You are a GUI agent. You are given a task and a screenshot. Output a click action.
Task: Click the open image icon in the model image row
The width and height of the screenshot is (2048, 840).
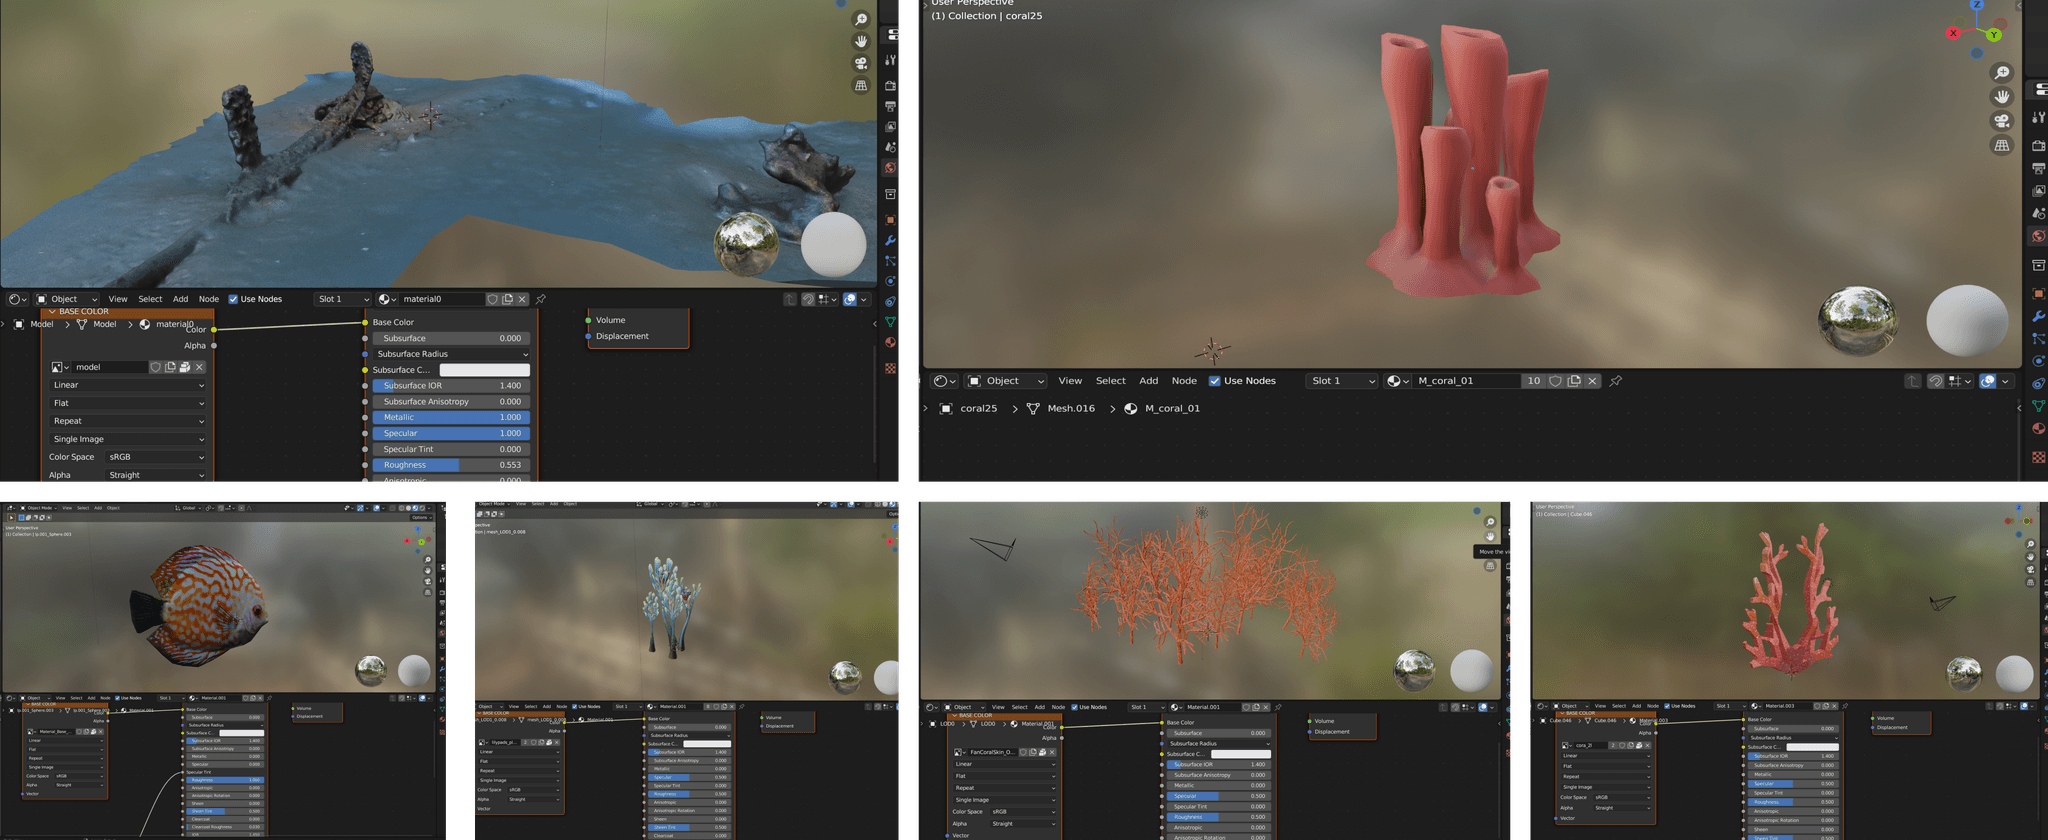pos(184,367)
